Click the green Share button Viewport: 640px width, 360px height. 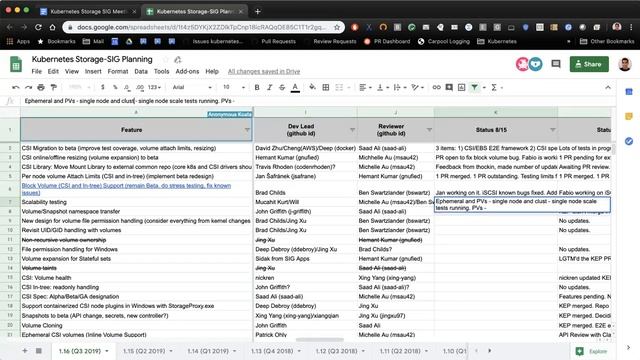[x=589, y=64]
